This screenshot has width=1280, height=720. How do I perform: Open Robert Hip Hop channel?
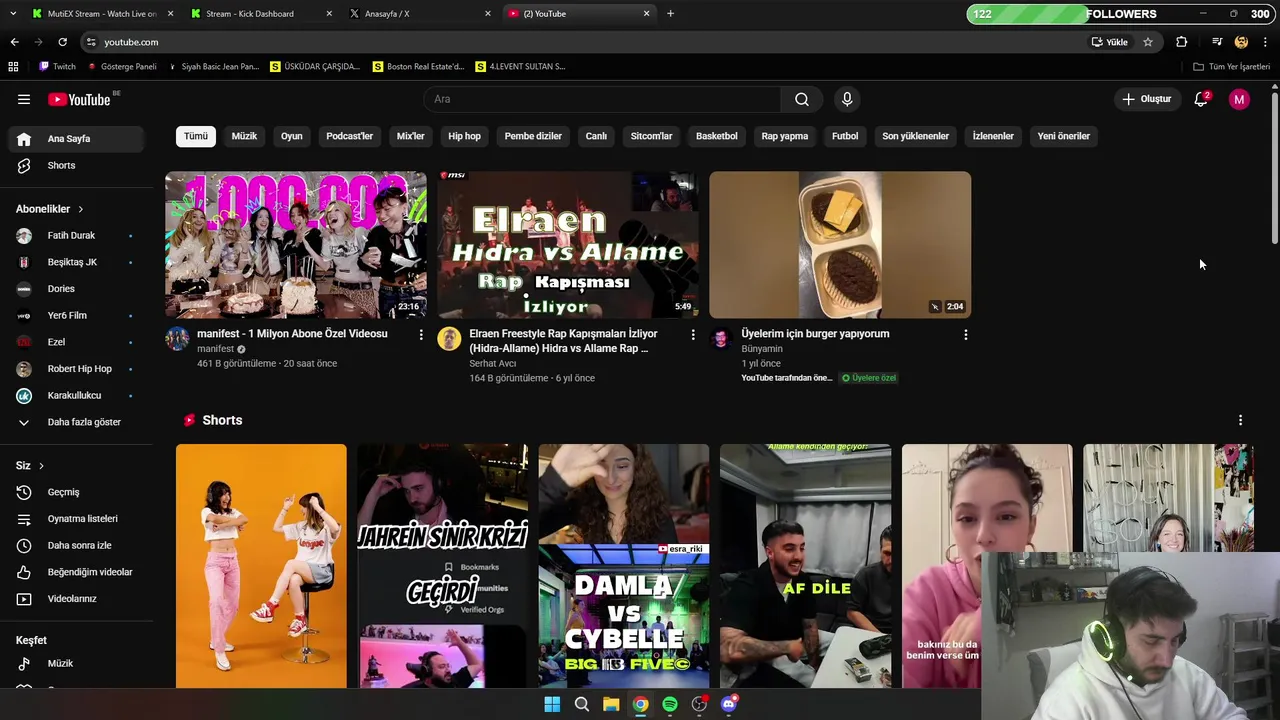point(79,369)
